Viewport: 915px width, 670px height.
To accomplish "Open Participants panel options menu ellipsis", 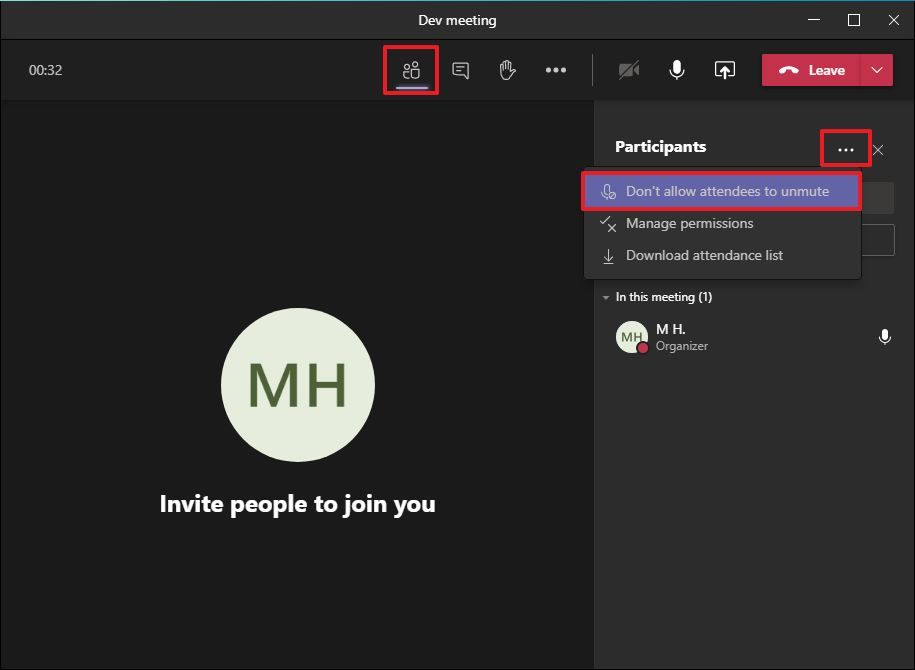I will point(846,148).
